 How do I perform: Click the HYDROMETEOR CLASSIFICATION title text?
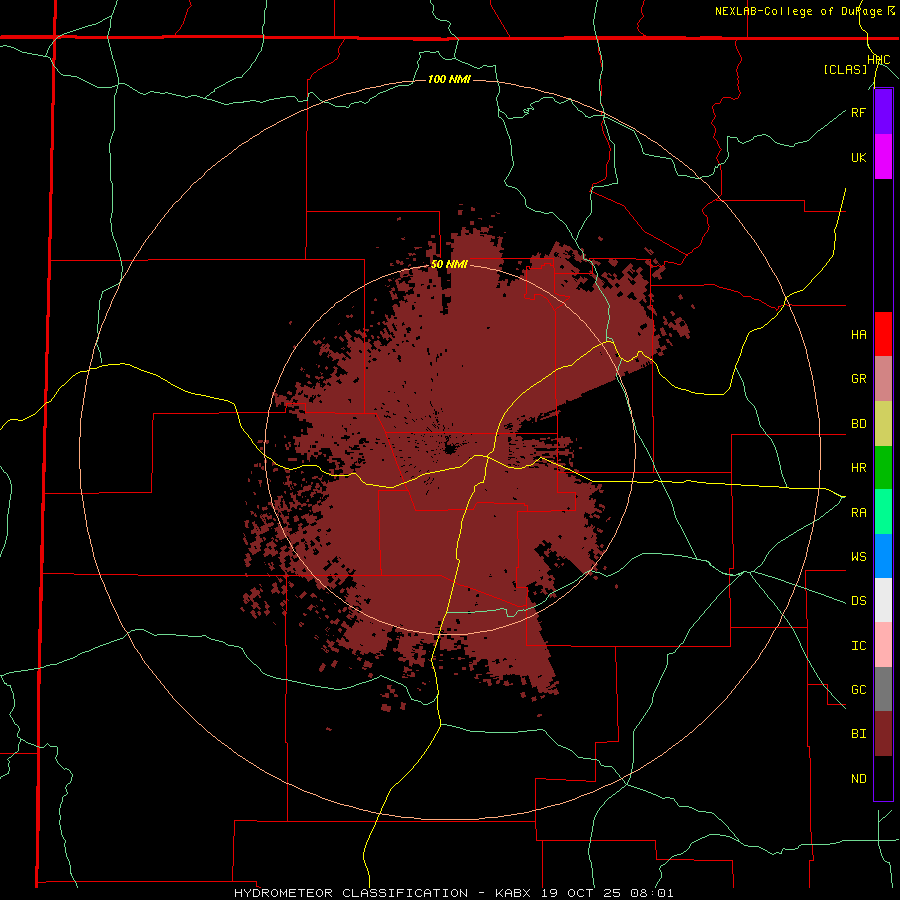[351, 893]
